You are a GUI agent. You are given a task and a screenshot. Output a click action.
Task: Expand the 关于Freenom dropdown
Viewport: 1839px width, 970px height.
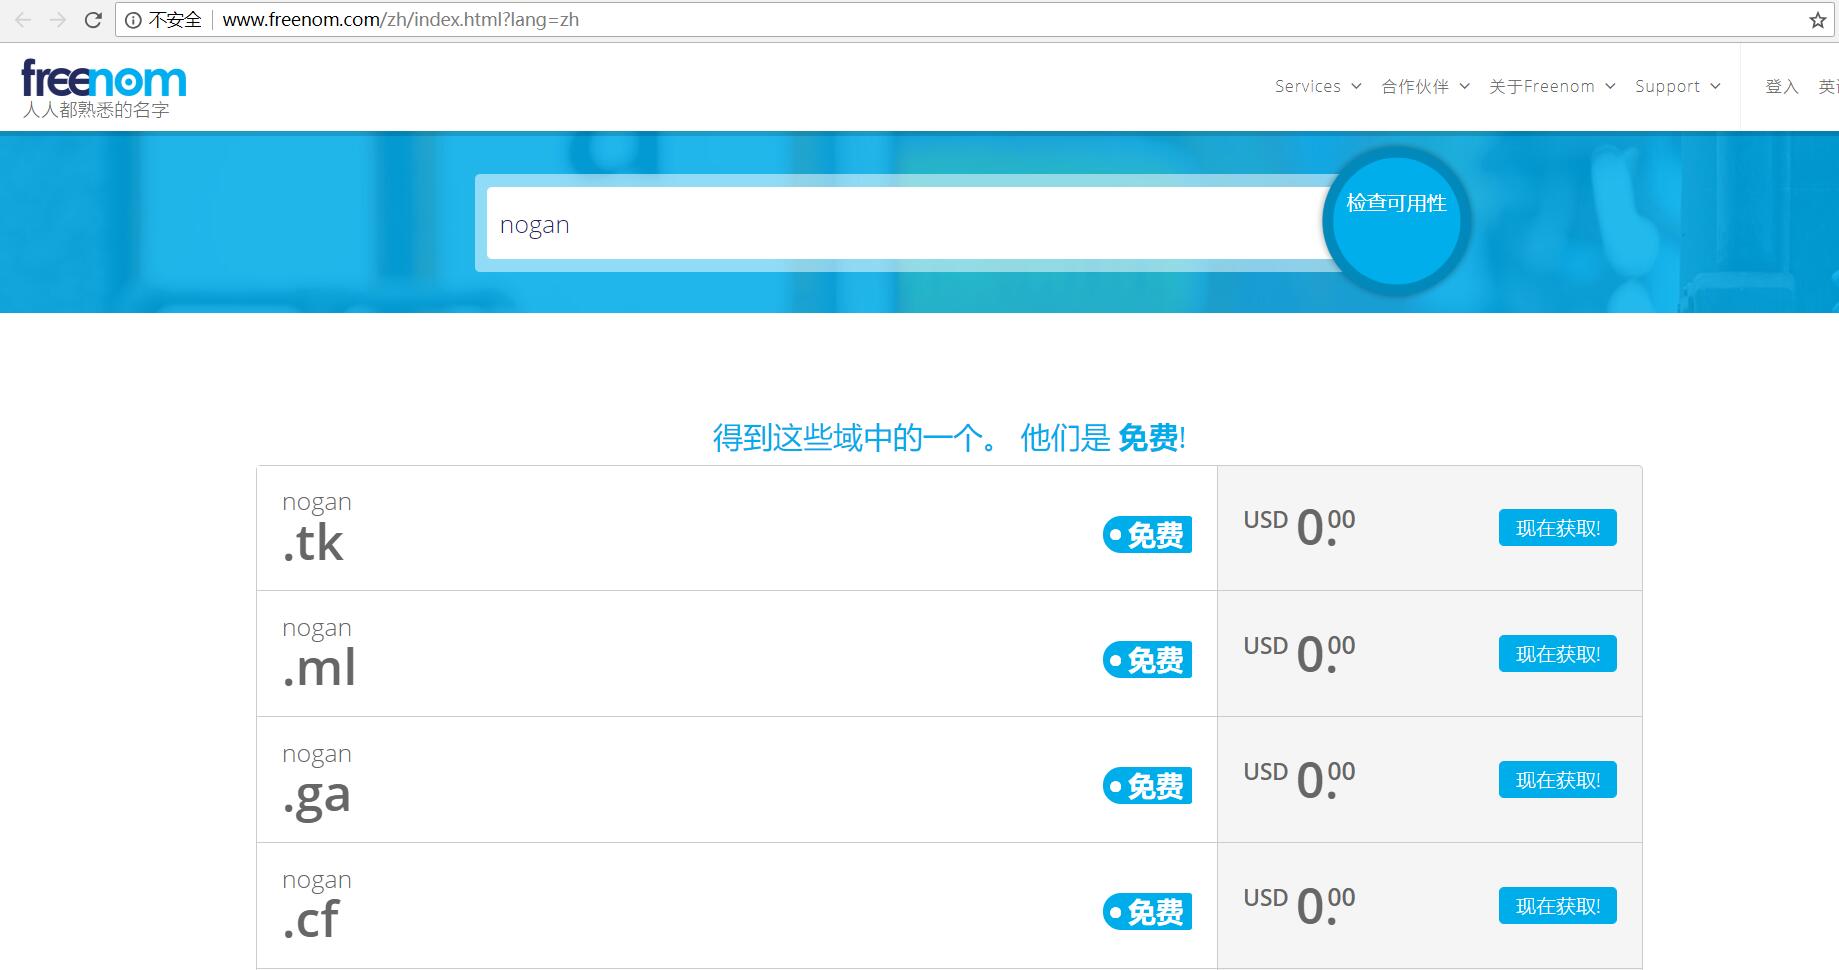point(1551,87)
